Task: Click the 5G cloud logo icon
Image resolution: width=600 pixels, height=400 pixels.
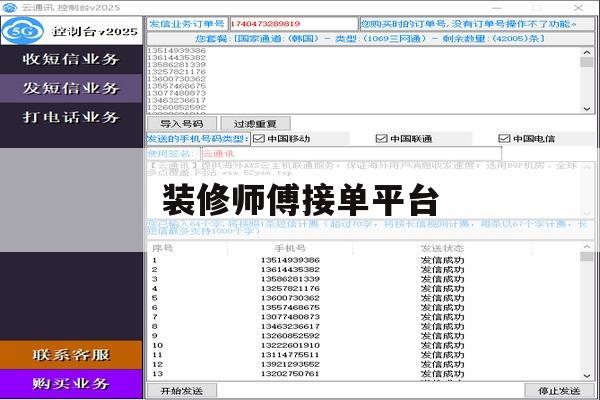Action: coord(22,31)
